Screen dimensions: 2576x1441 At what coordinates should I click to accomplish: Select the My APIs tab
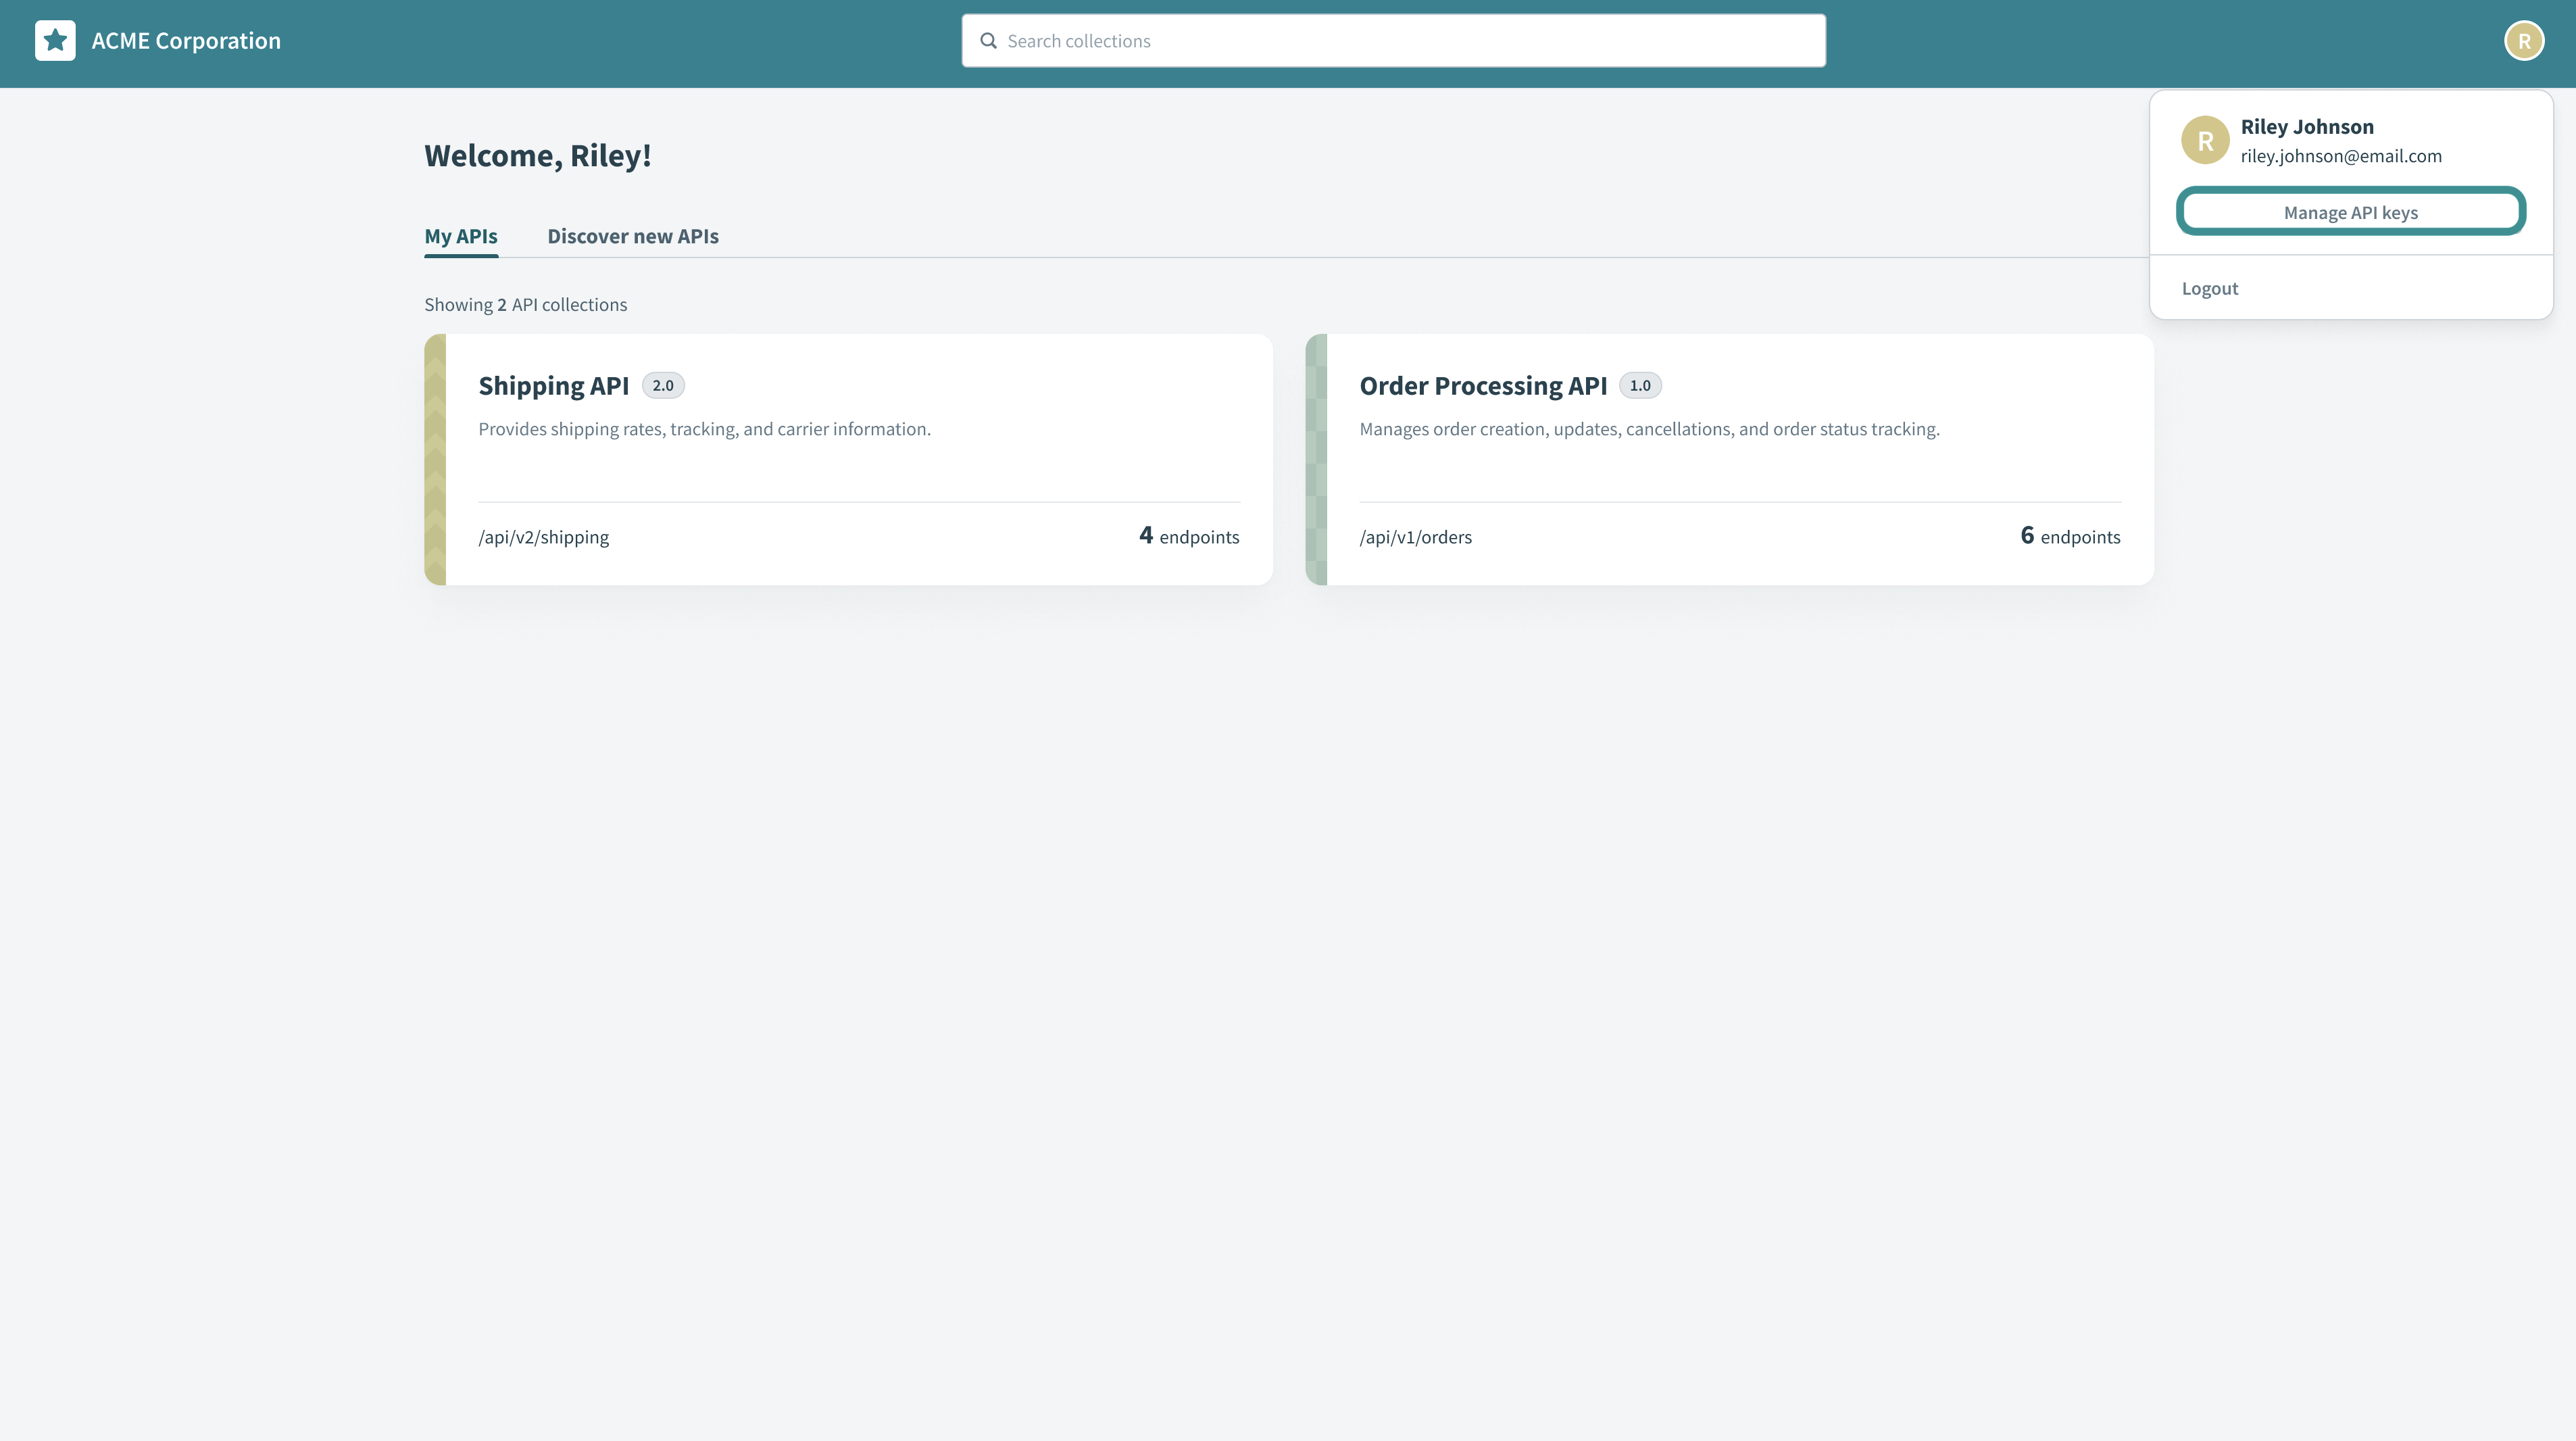460,236
